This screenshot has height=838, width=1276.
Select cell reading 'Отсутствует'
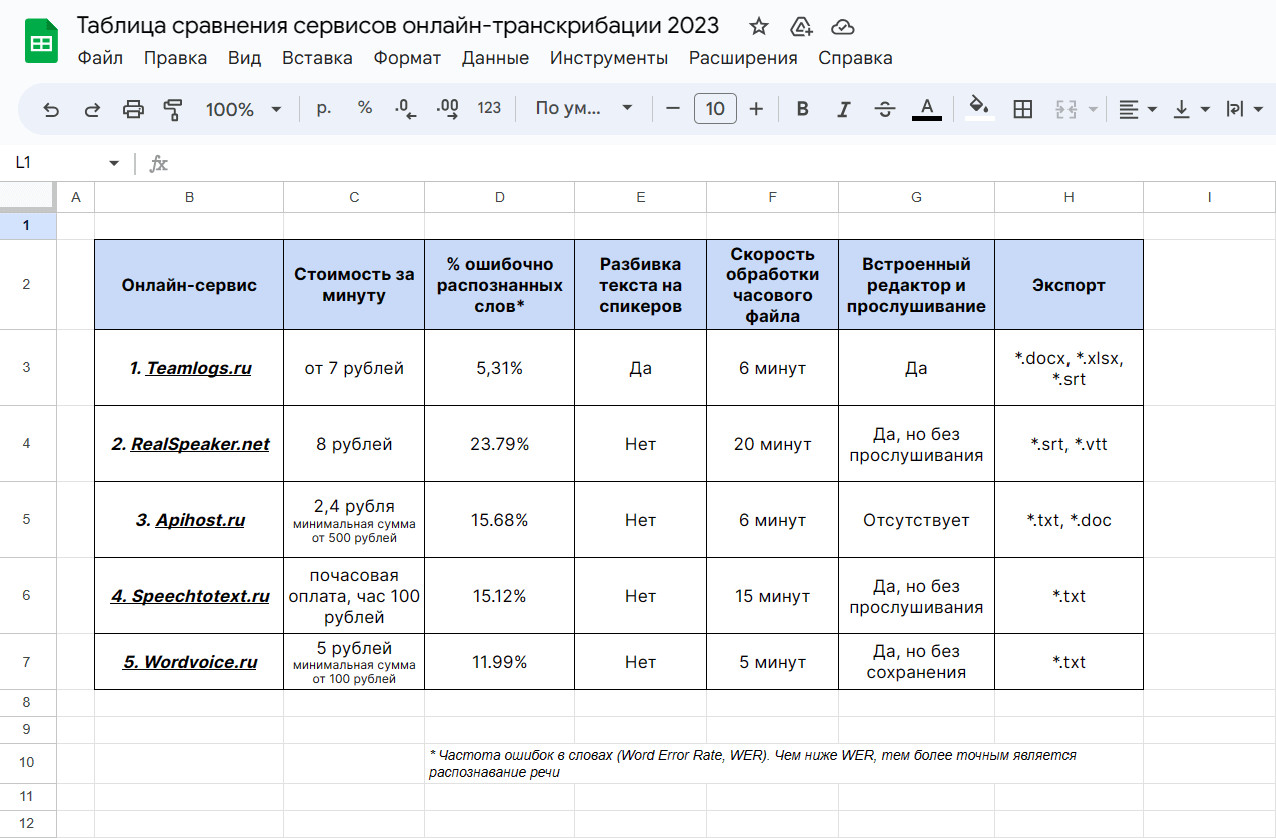point(916,520)
